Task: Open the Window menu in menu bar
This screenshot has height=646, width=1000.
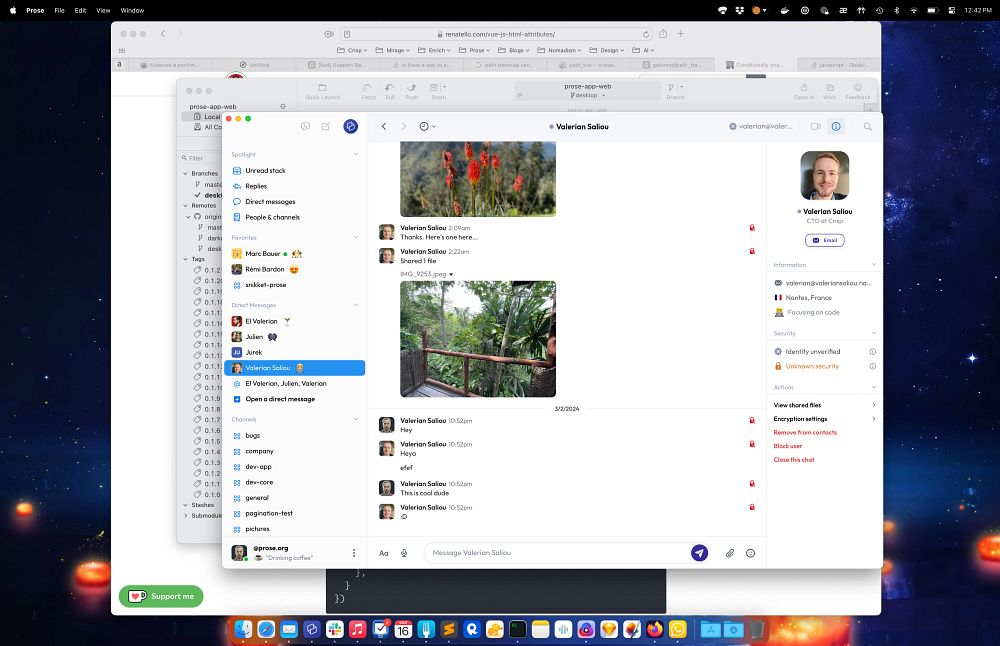Action: click(133, 10)
